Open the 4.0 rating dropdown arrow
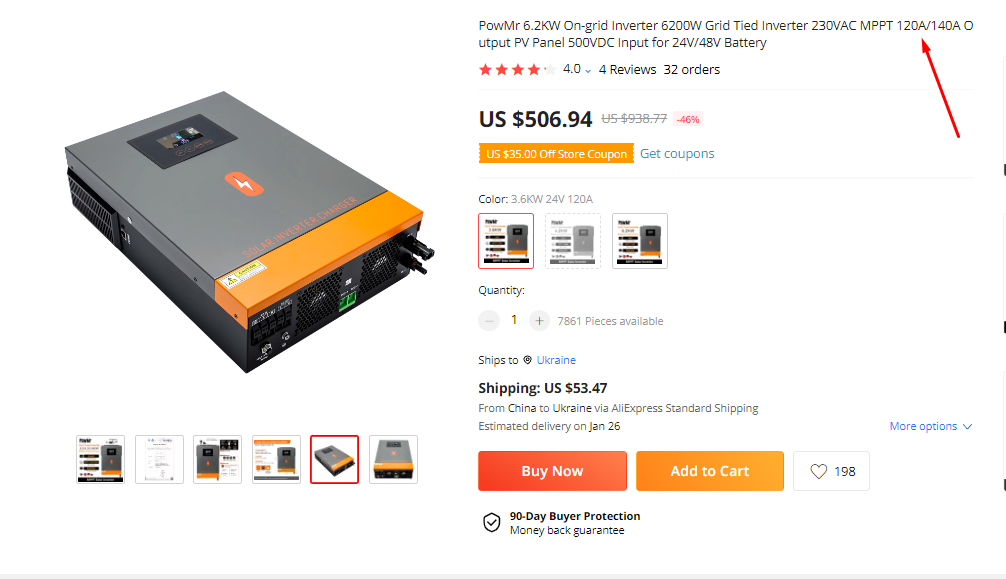This screenshot has width=1006, height=579. click(x=588, y=71)
